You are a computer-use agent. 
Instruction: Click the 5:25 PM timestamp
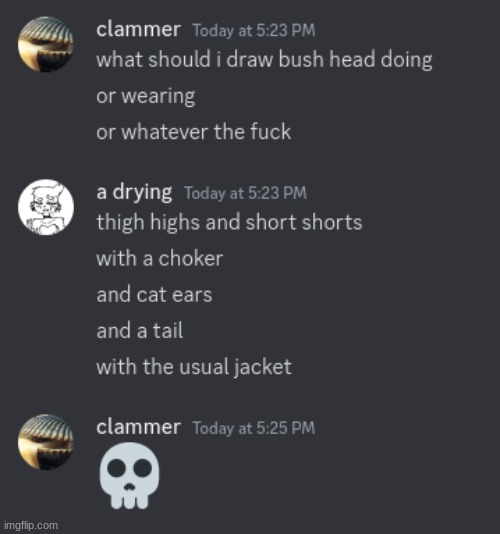[254, 428]
